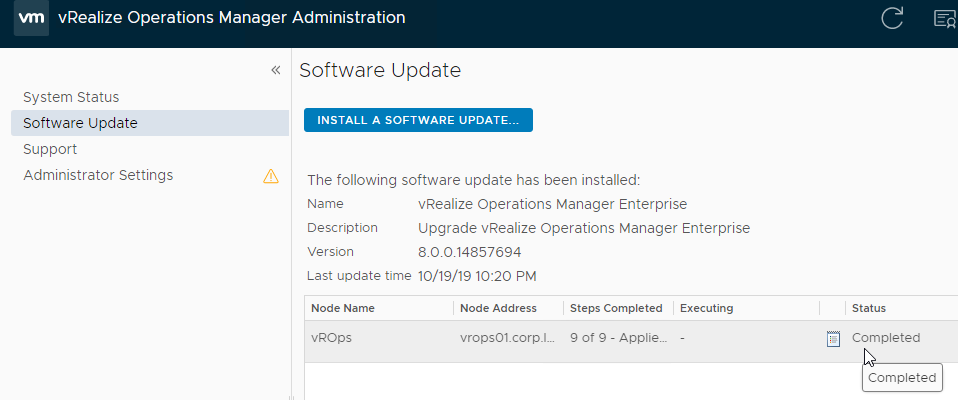Click the vrops01.corp node address cell
This screenshot has width=958, height=400.
point(507,338)
